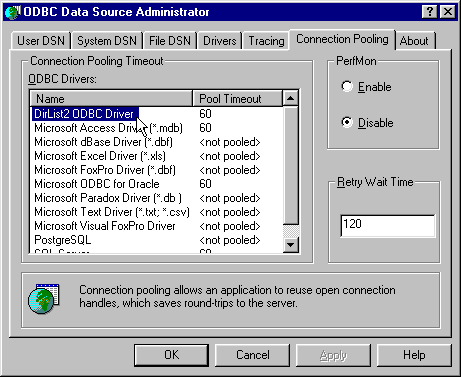Click the Cancel button

(x=252, y=355)
